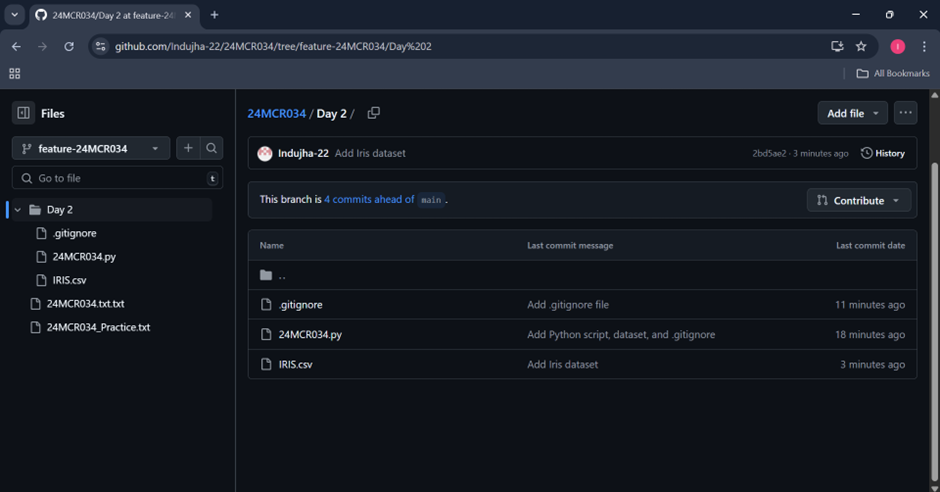
Task: Open the three-dot more options menu
Action: (x=905, y=113)
